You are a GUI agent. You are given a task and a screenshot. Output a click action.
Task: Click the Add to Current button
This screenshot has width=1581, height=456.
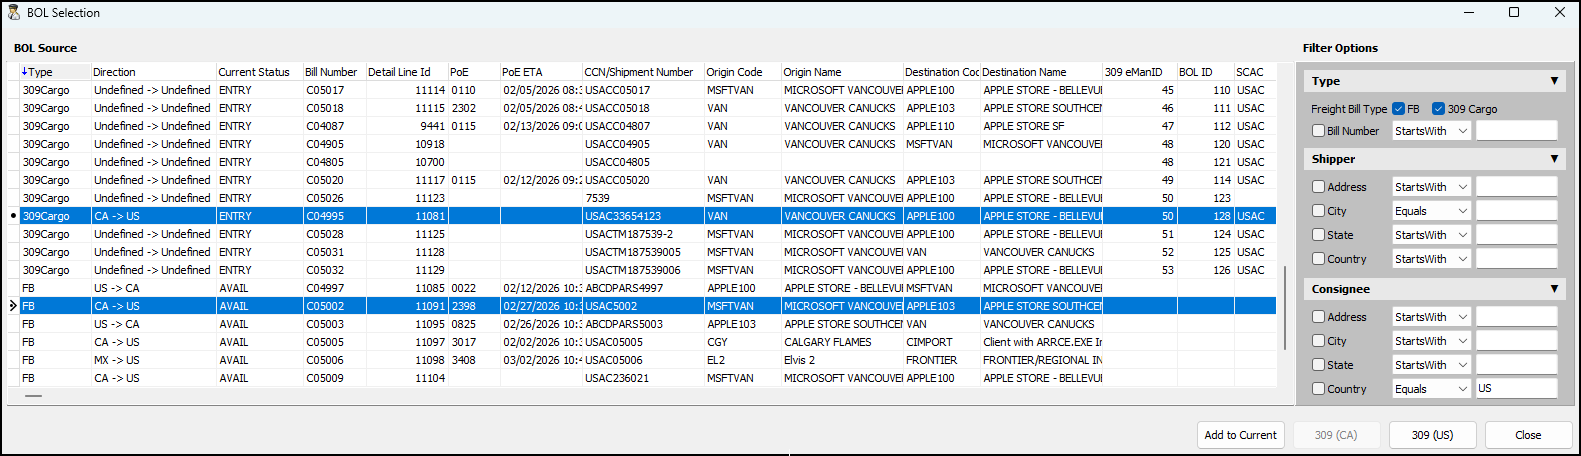click(1240, 435)
